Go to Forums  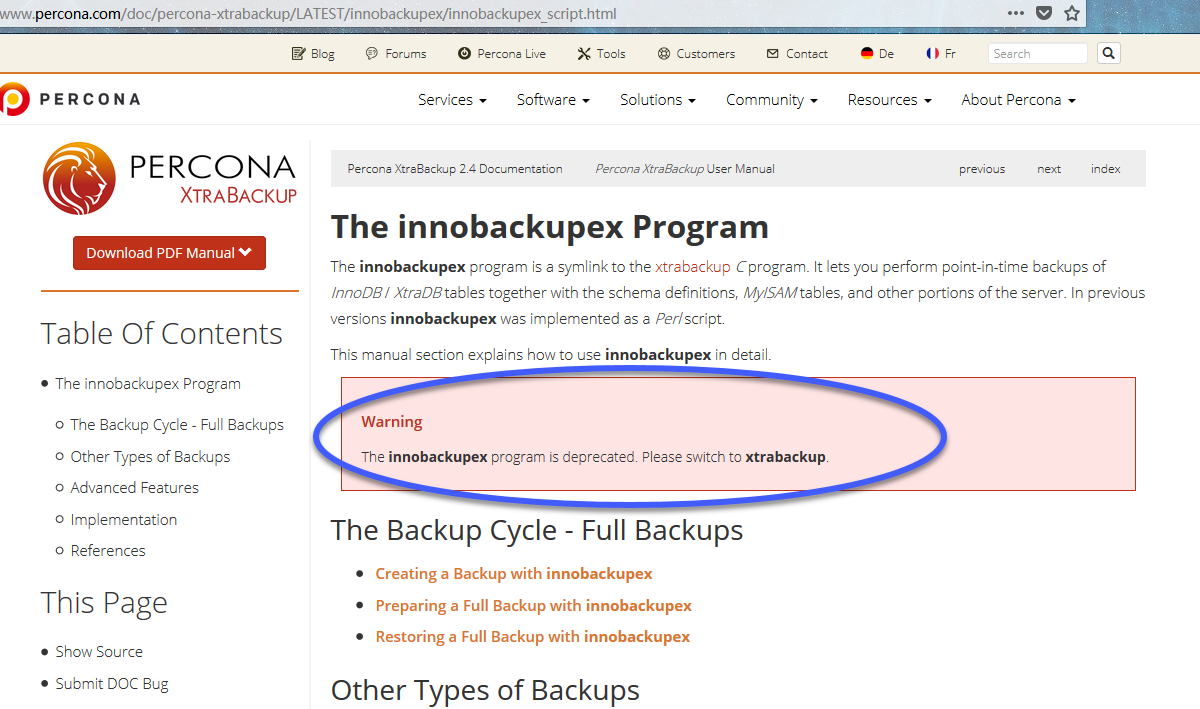pyautogui.click(x=396, y=54)
